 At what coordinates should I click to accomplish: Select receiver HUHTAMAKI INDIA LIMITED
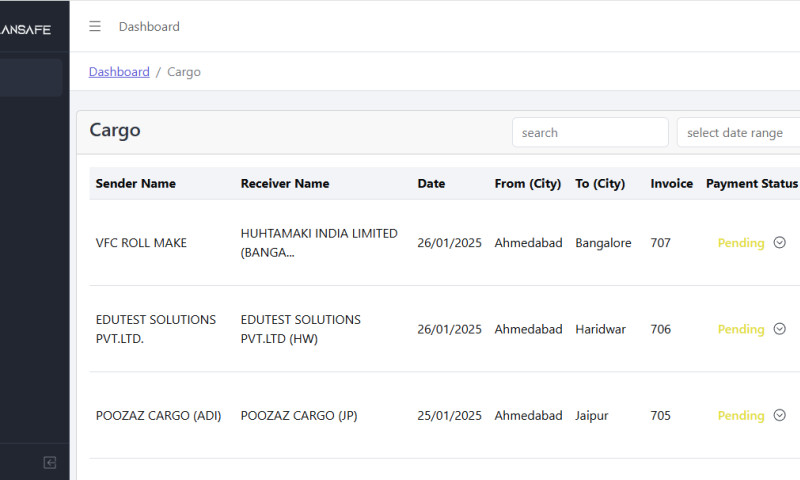319,243
